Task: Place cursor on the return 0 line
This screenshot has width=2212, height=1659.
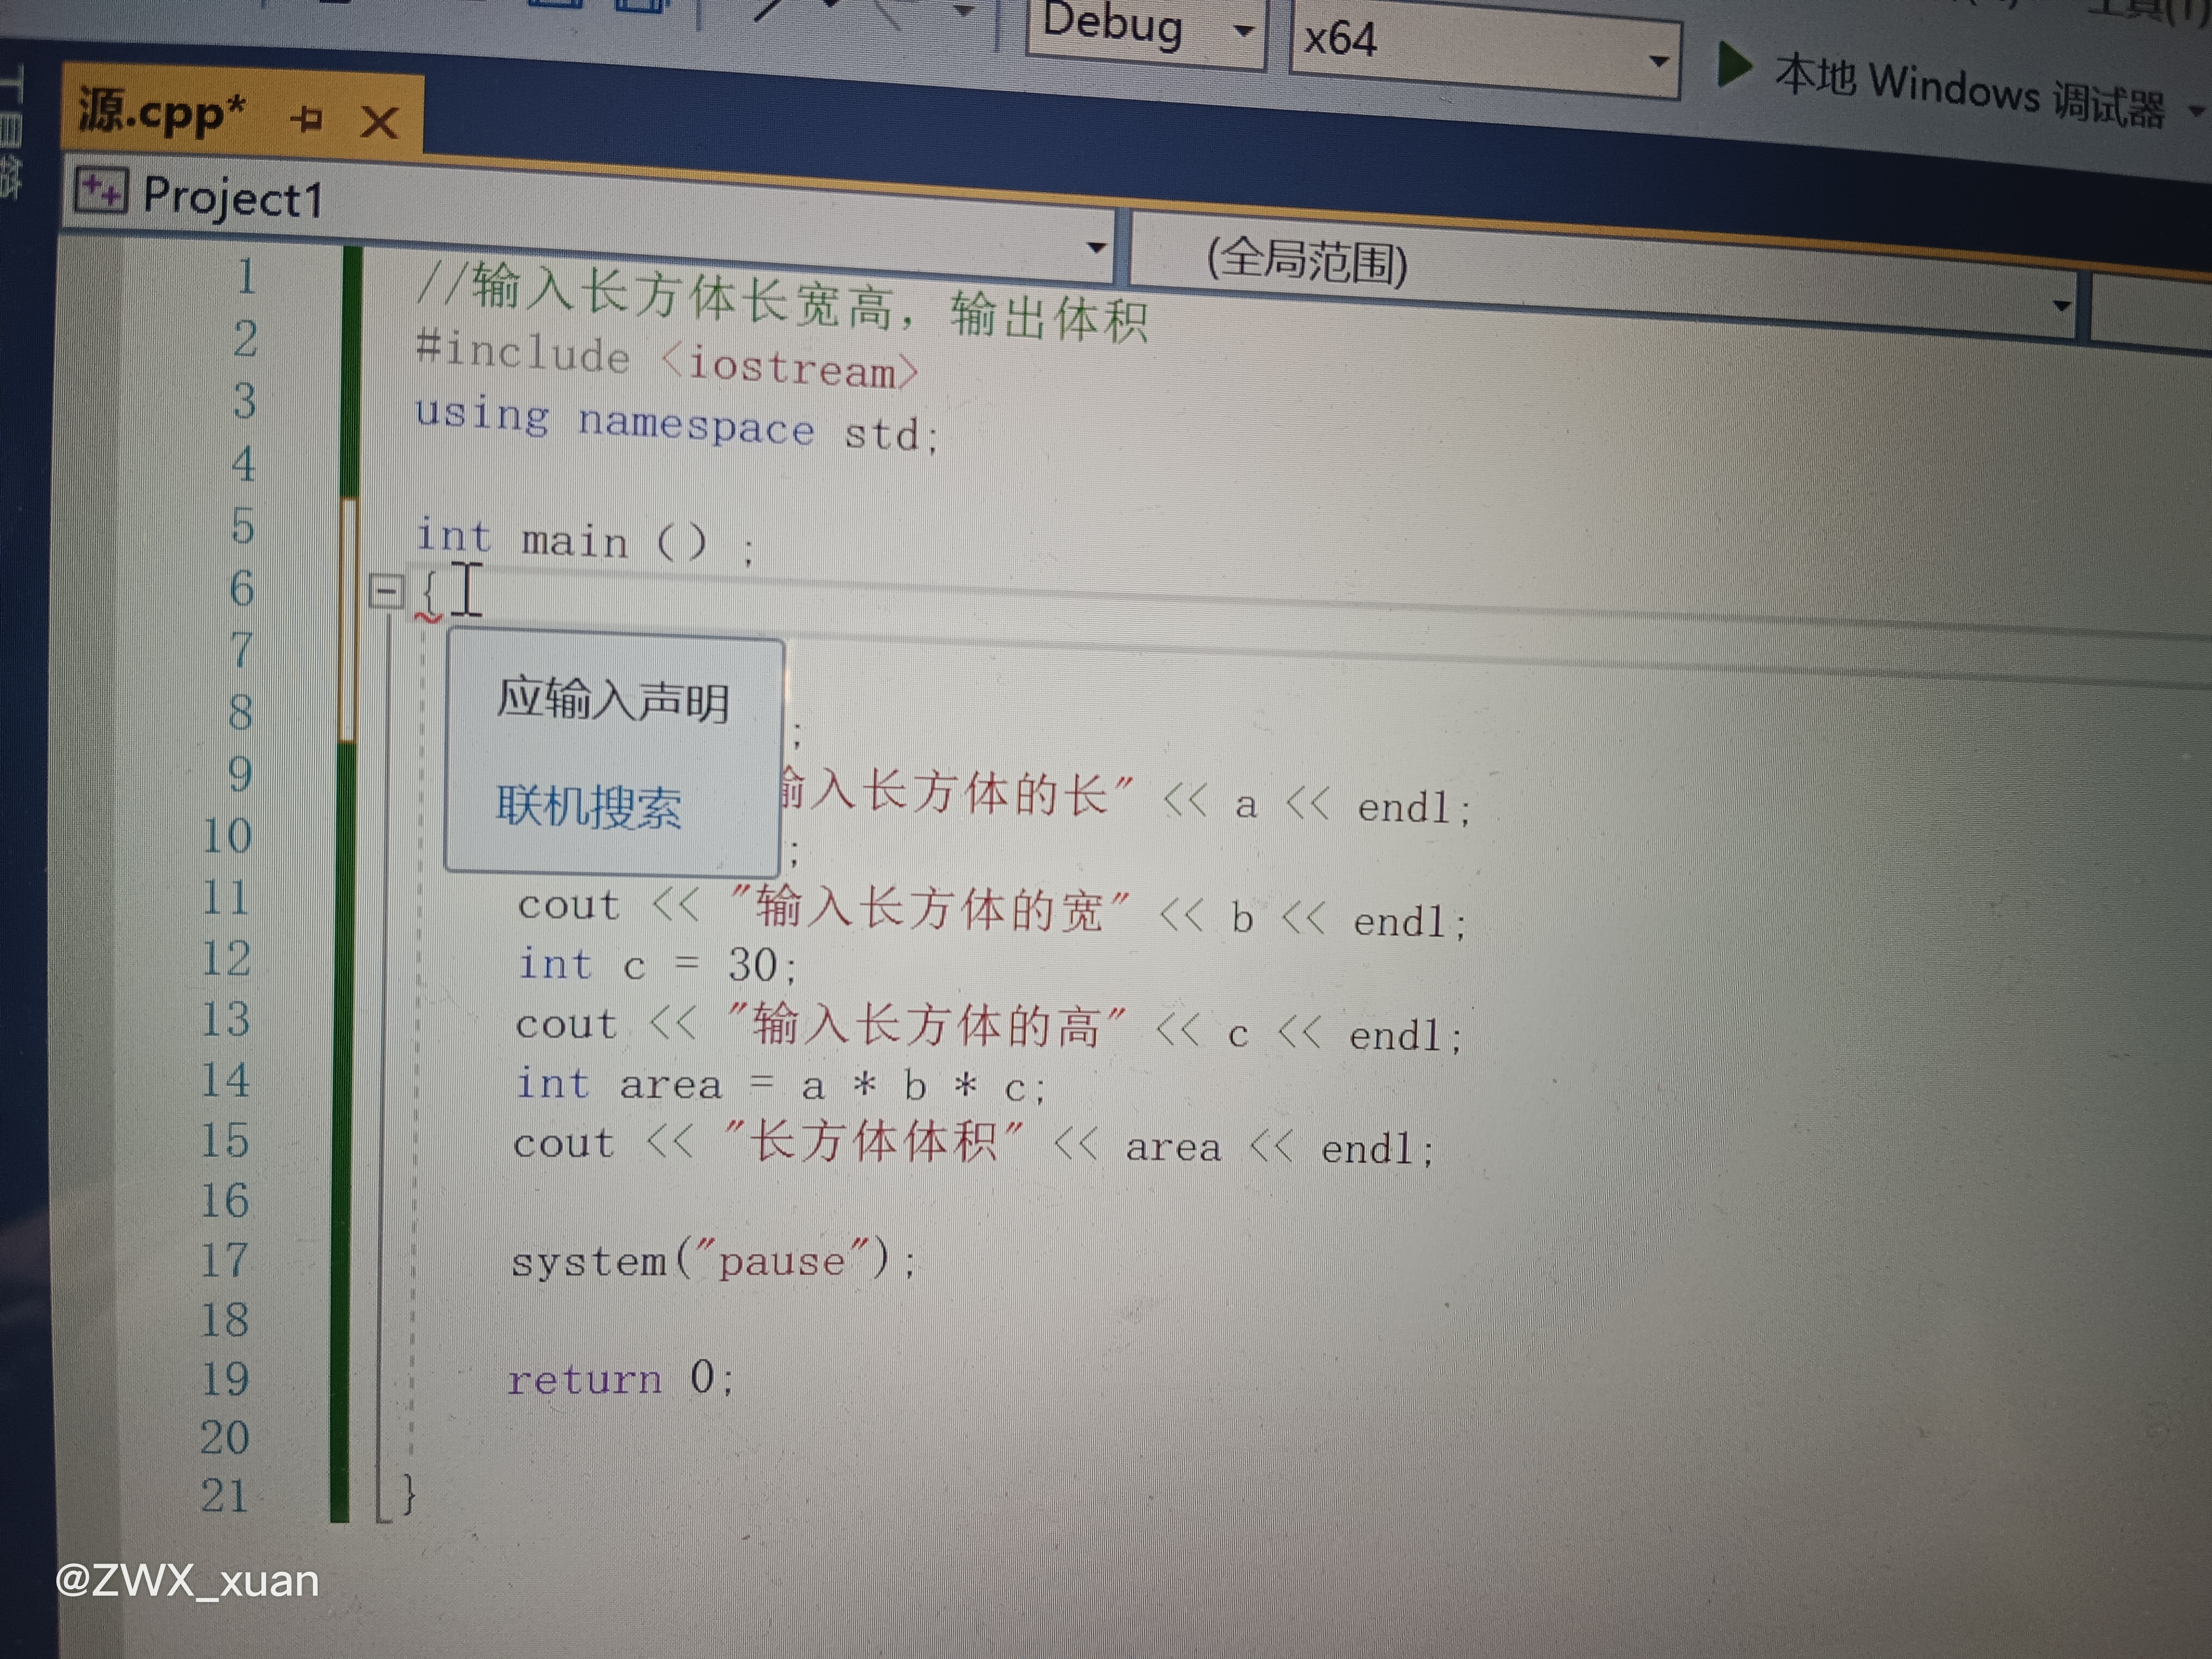Action: pos(620,1379)
